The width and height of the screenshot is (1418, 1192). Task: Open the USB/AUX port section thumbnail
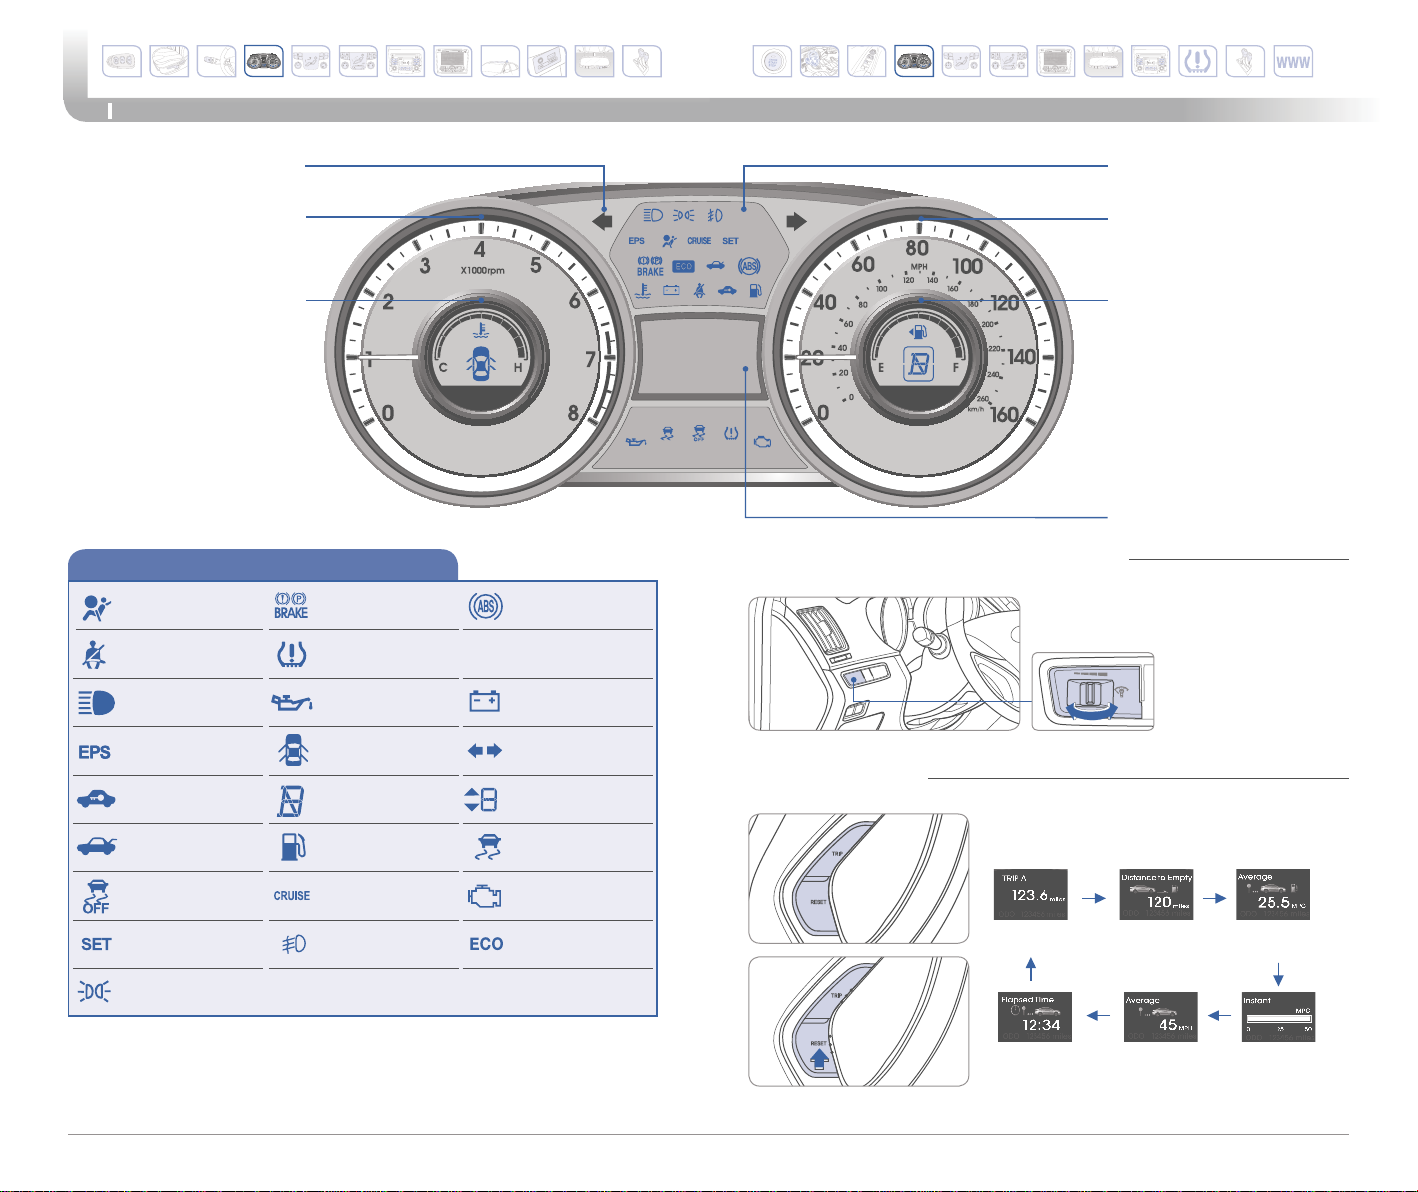coord(547,62)
